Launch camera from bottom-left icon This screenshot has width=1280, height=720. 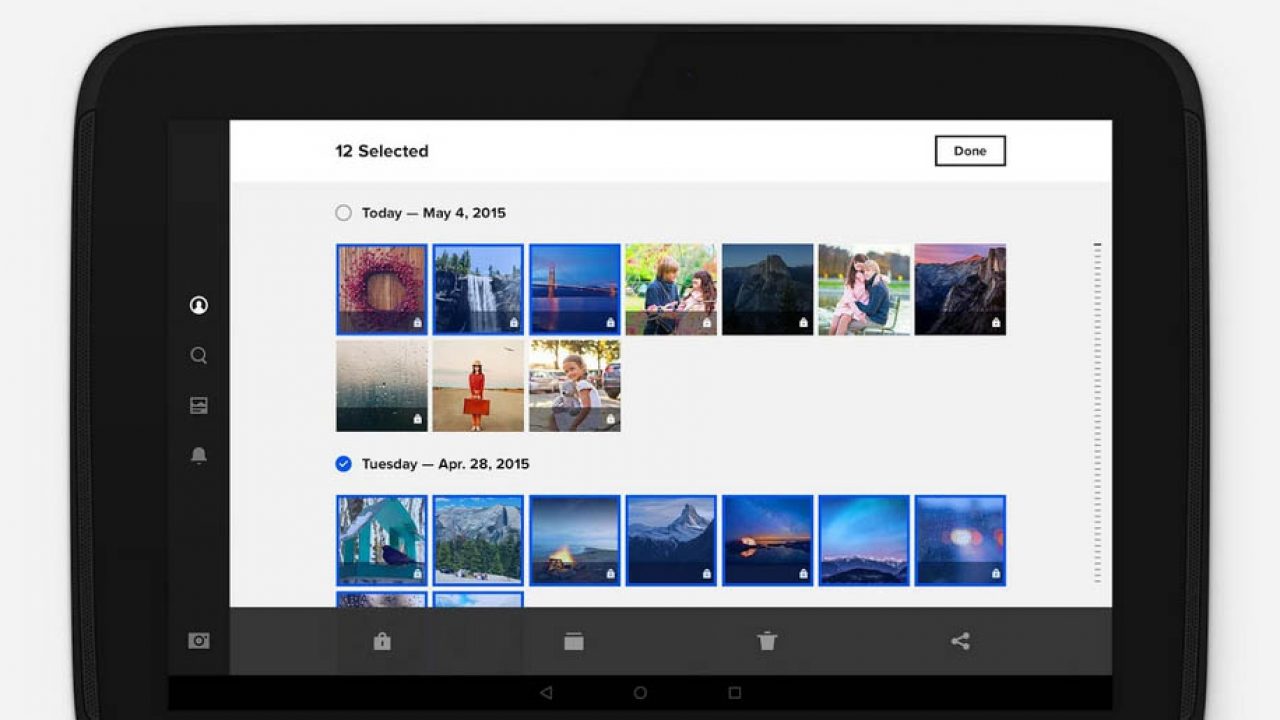(199, 641)
